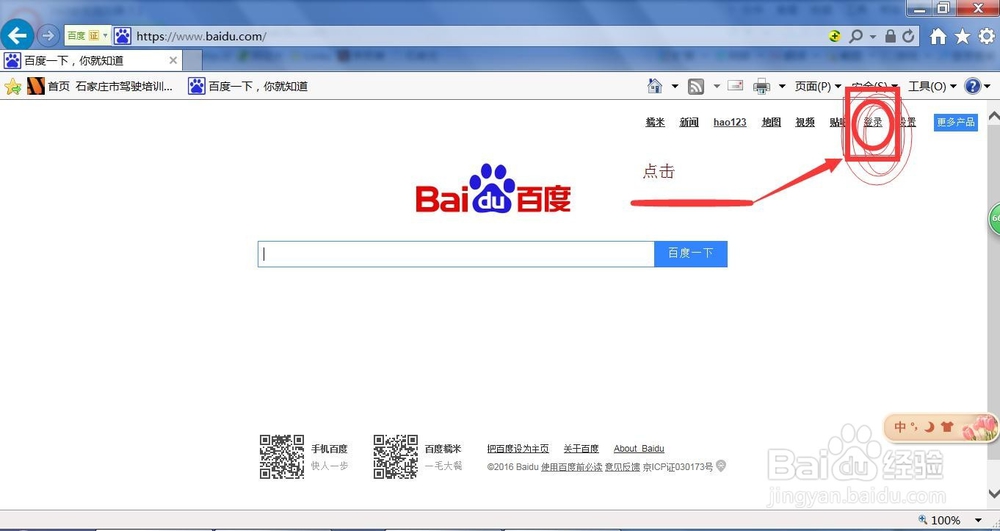Click the 手机百度 label
1000x531 pixels.
pyautogui.click(x=329, y=449)
